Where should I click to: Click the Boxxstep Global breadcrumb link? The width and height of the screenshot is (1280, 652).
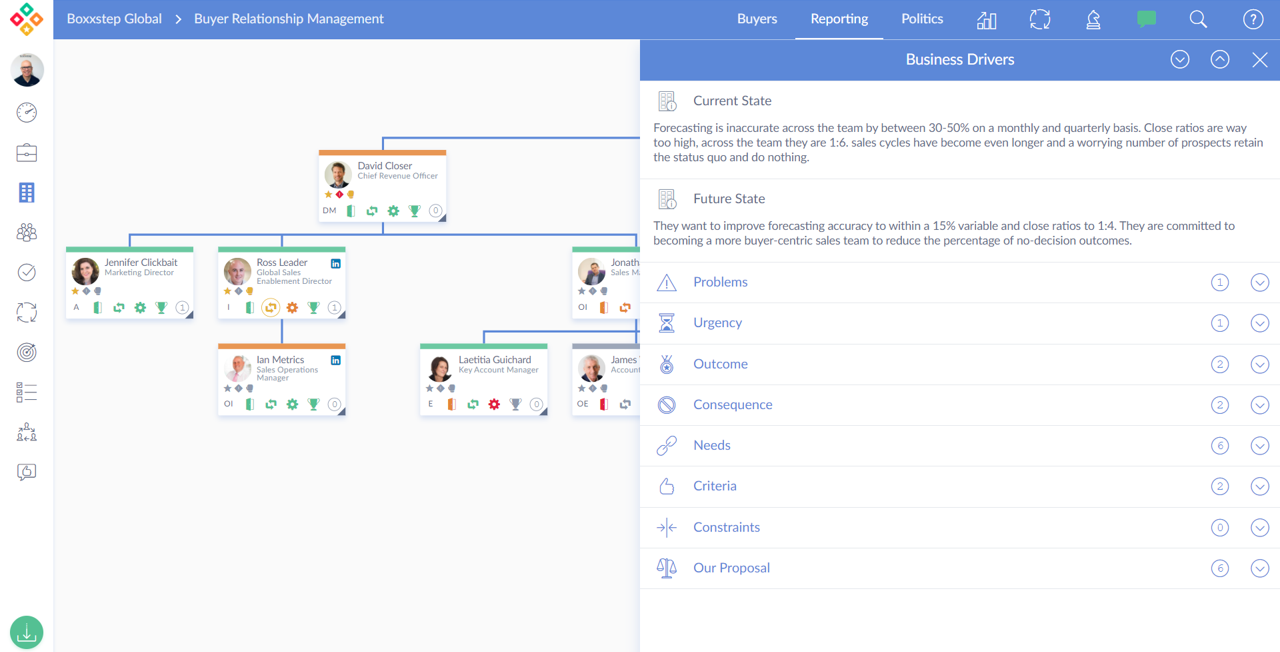pos(114,19)
